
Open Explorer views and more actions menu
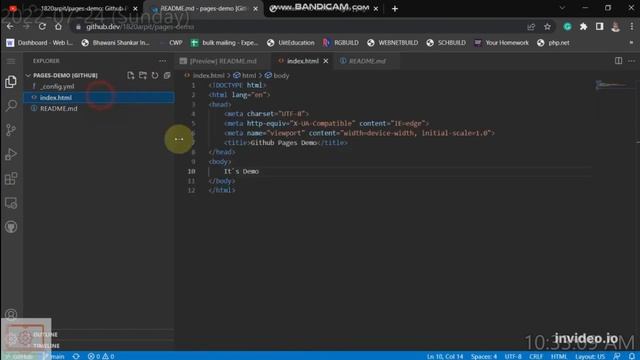(162, 61)
